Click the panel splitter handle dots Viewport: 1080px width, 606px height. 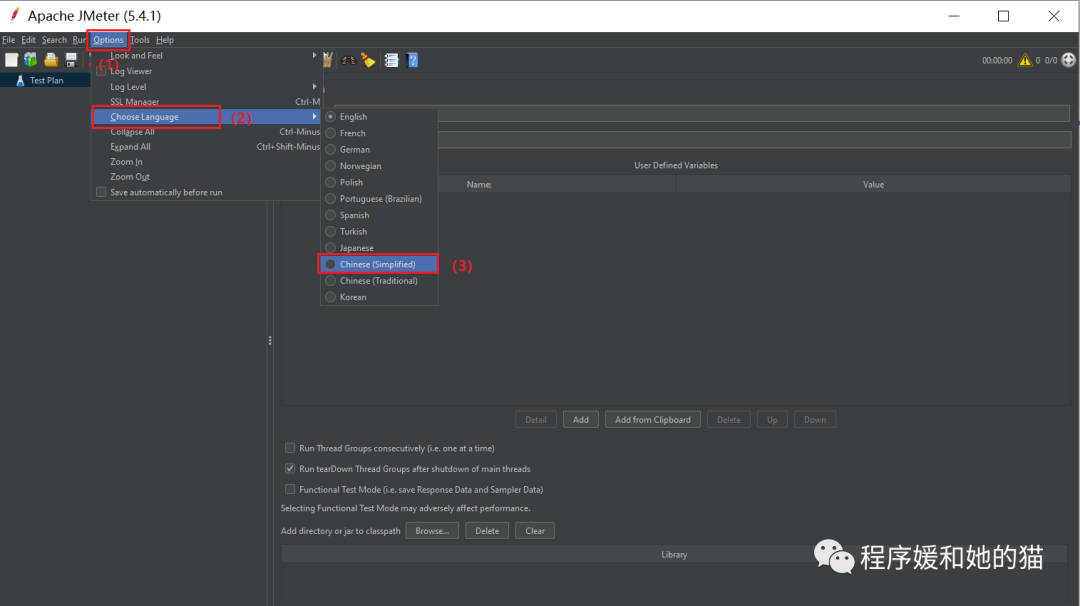[270, 340]
